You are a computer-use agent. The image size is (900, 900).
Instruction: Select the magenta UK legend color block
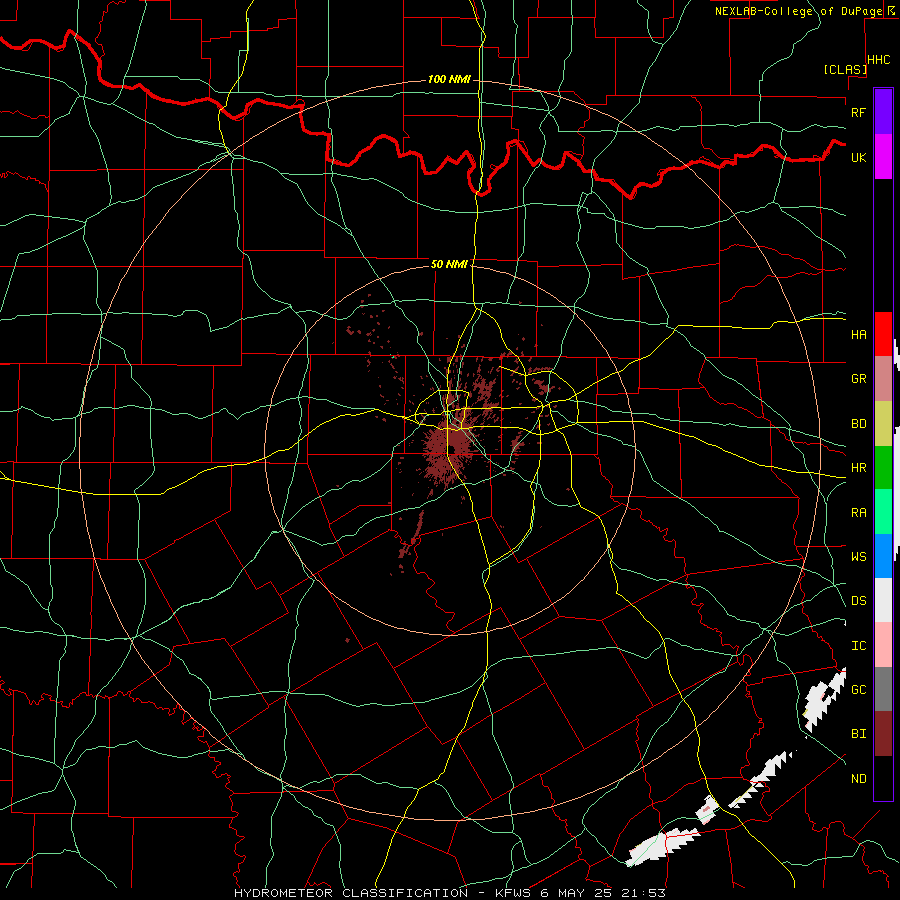pyautogui.click(x=883, y=157)
